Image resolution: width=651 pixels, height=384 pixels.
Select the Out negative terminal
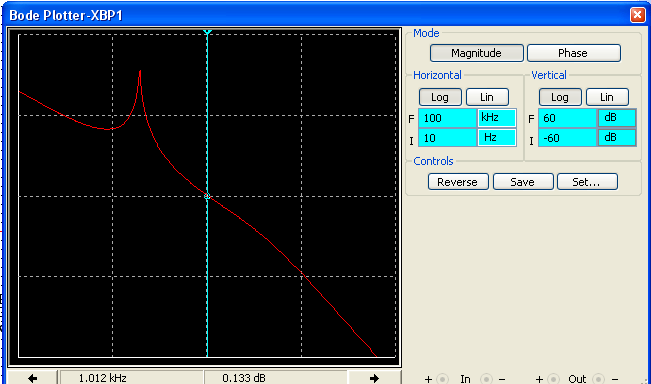pyautogui.click(x=598, y=379)
